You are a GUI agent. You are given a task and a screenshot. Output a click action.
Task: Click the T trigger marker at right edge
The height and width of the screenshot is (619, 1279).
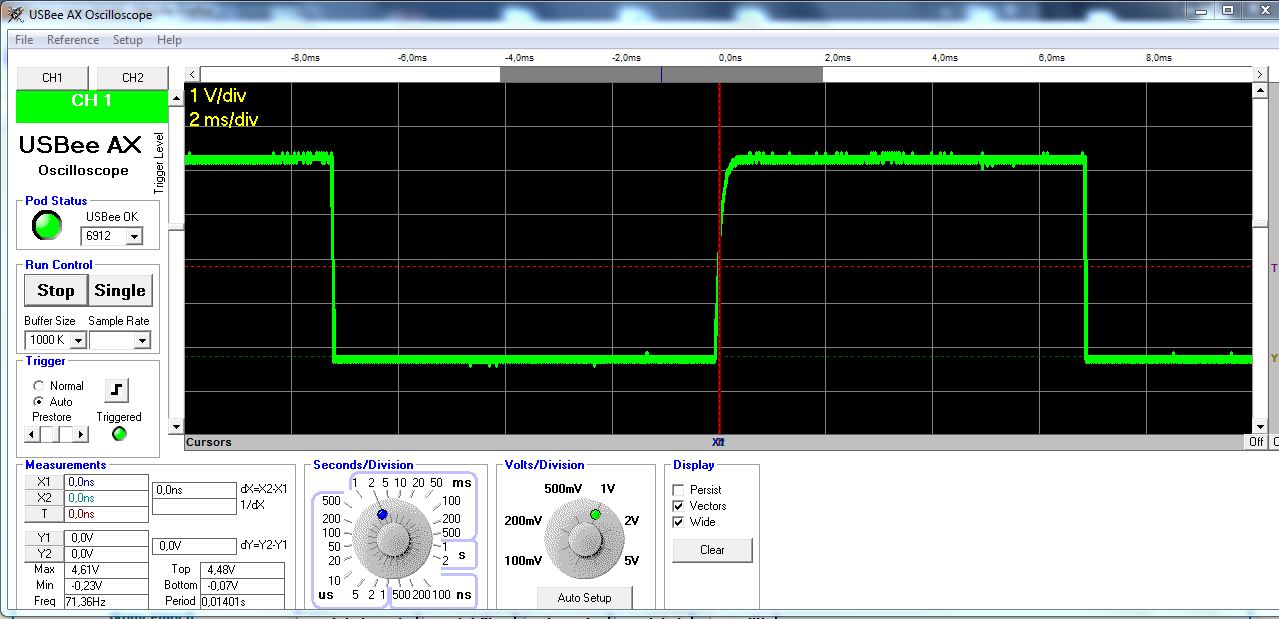coord(1274,267)
